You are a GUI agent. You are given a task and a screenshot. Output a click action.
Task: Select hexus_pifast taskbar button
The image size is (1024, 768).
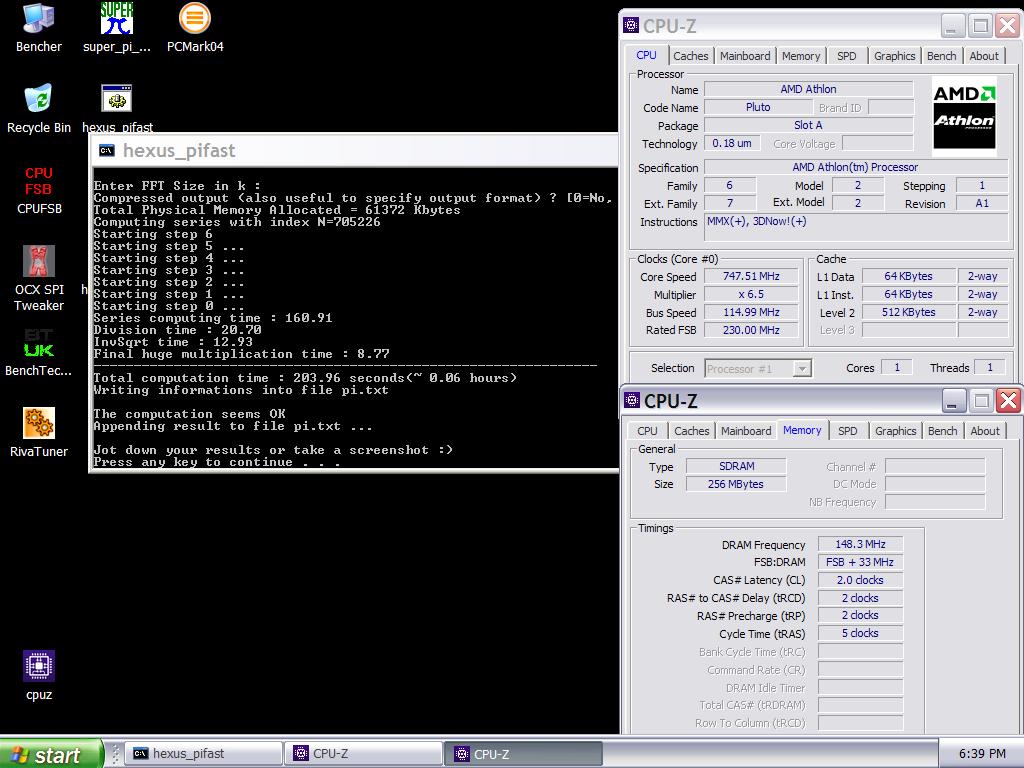coord(205,754)
